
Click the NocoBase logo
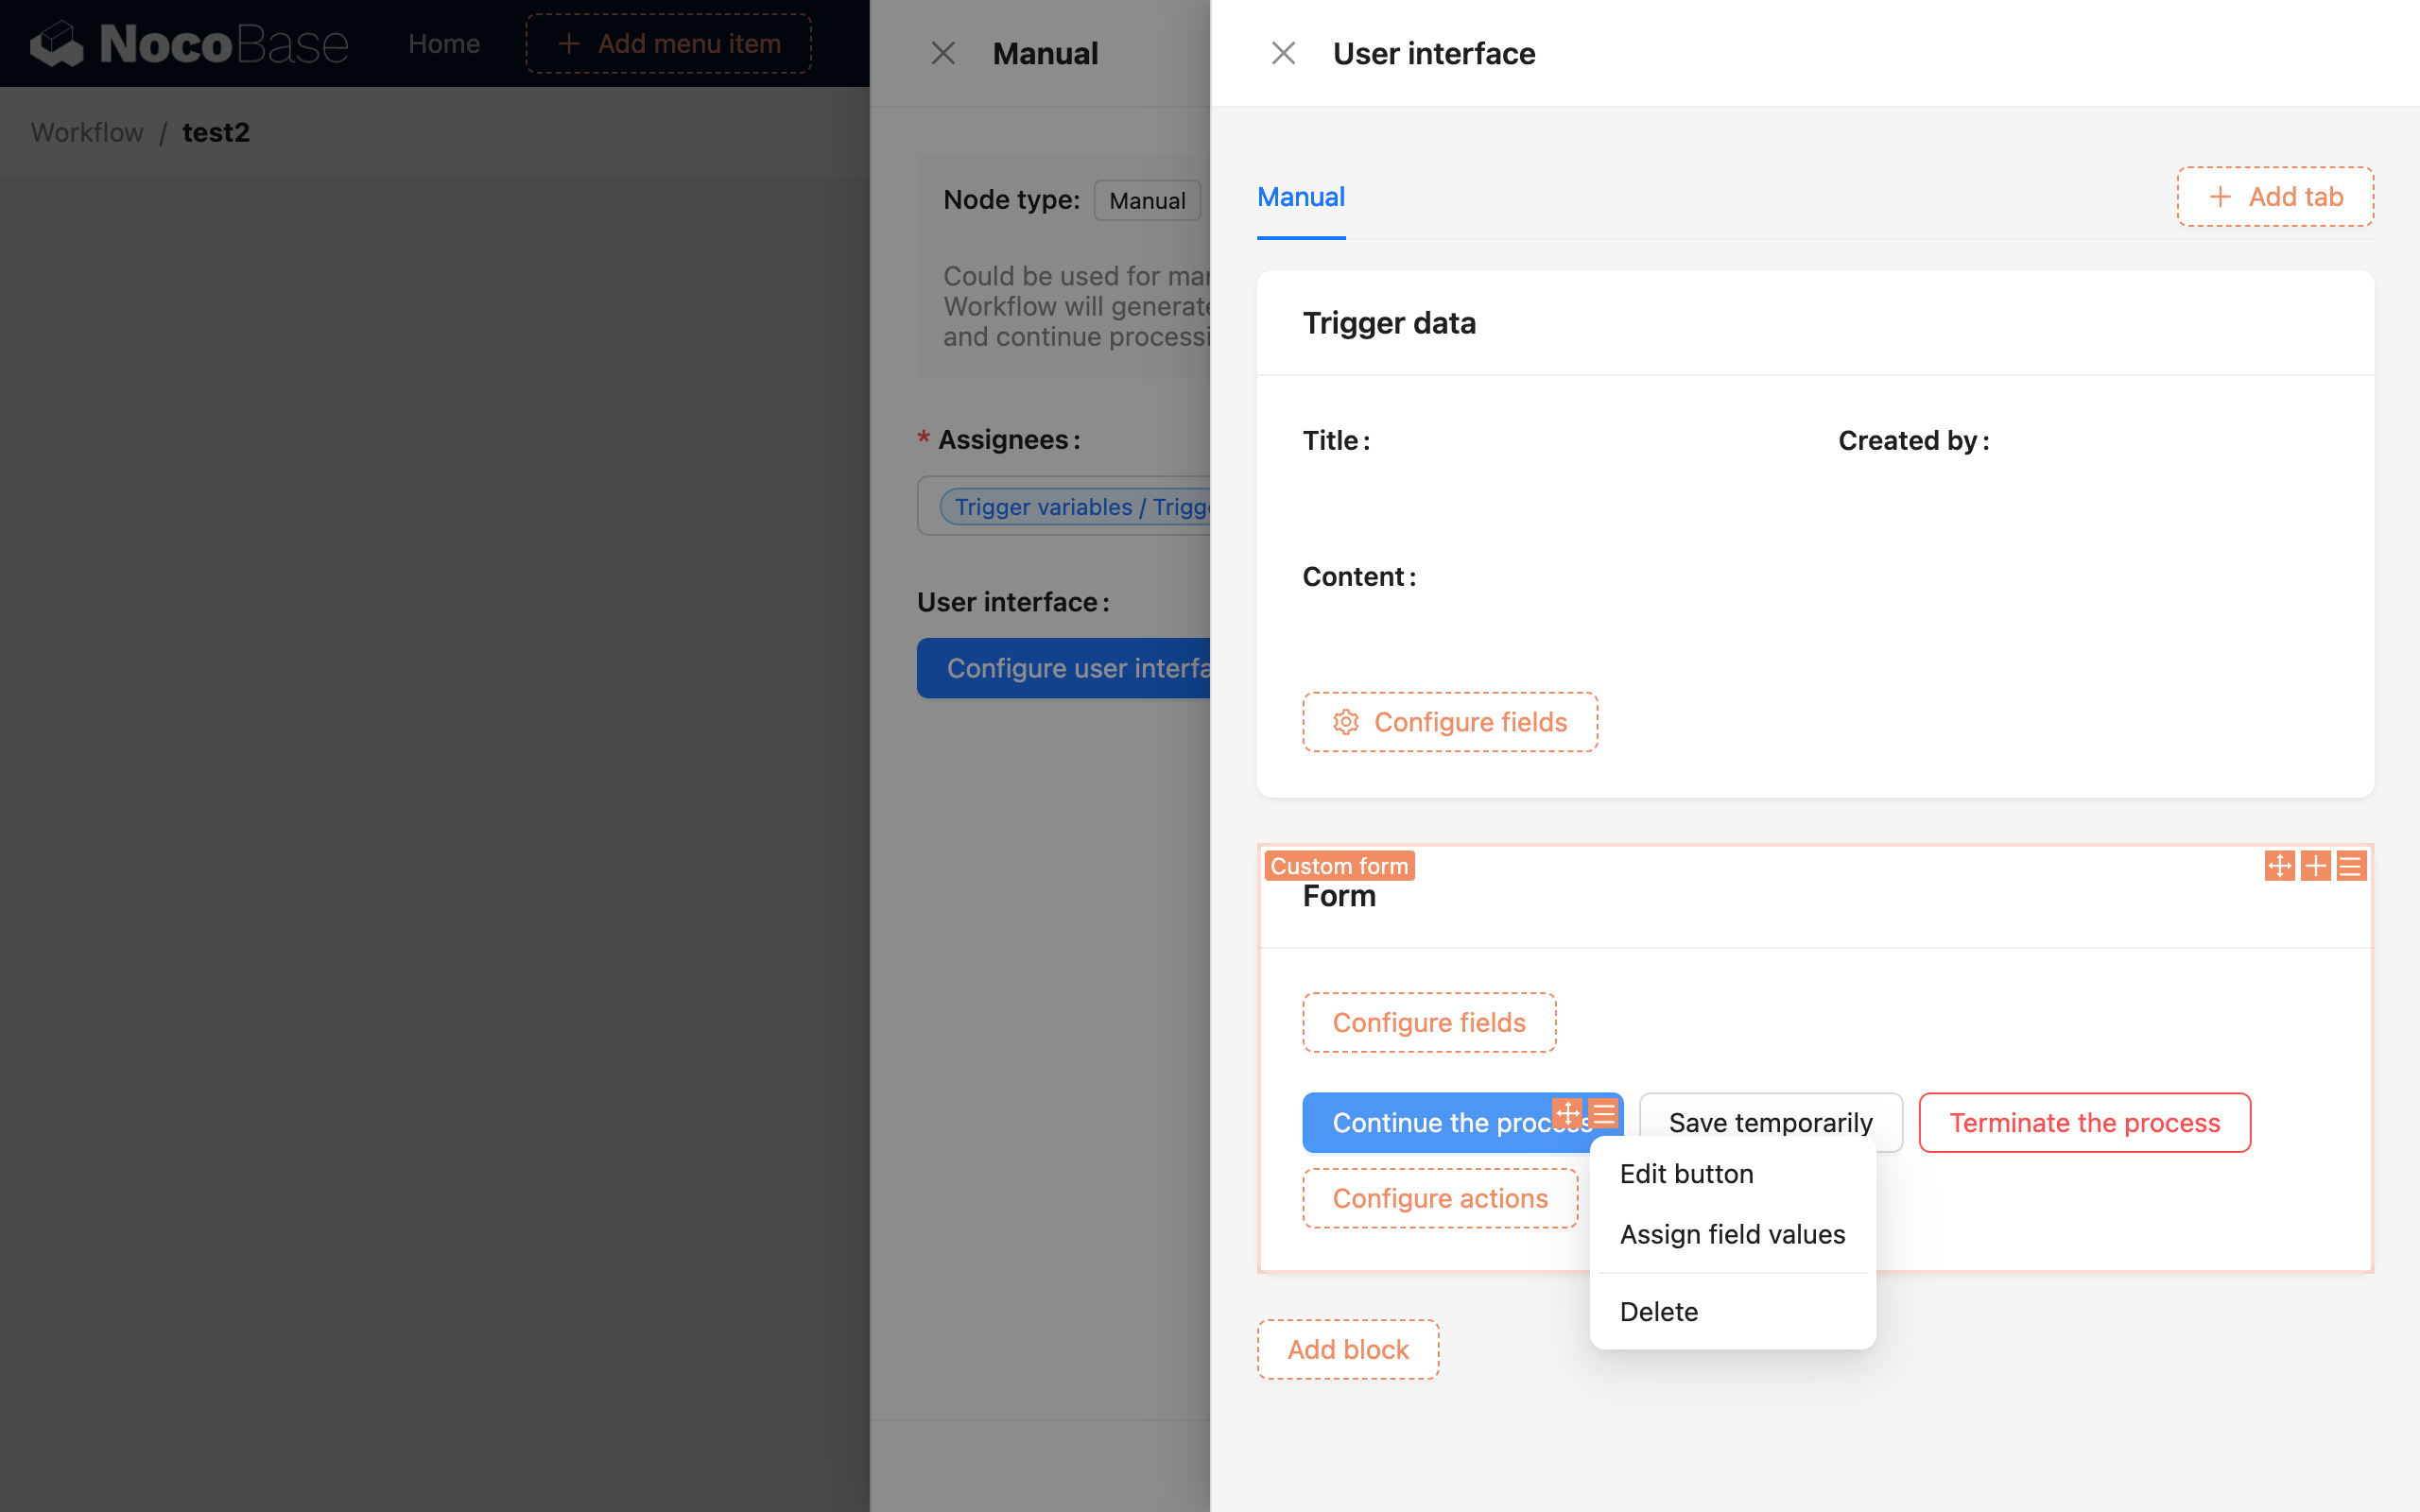(x=188, y=43)
